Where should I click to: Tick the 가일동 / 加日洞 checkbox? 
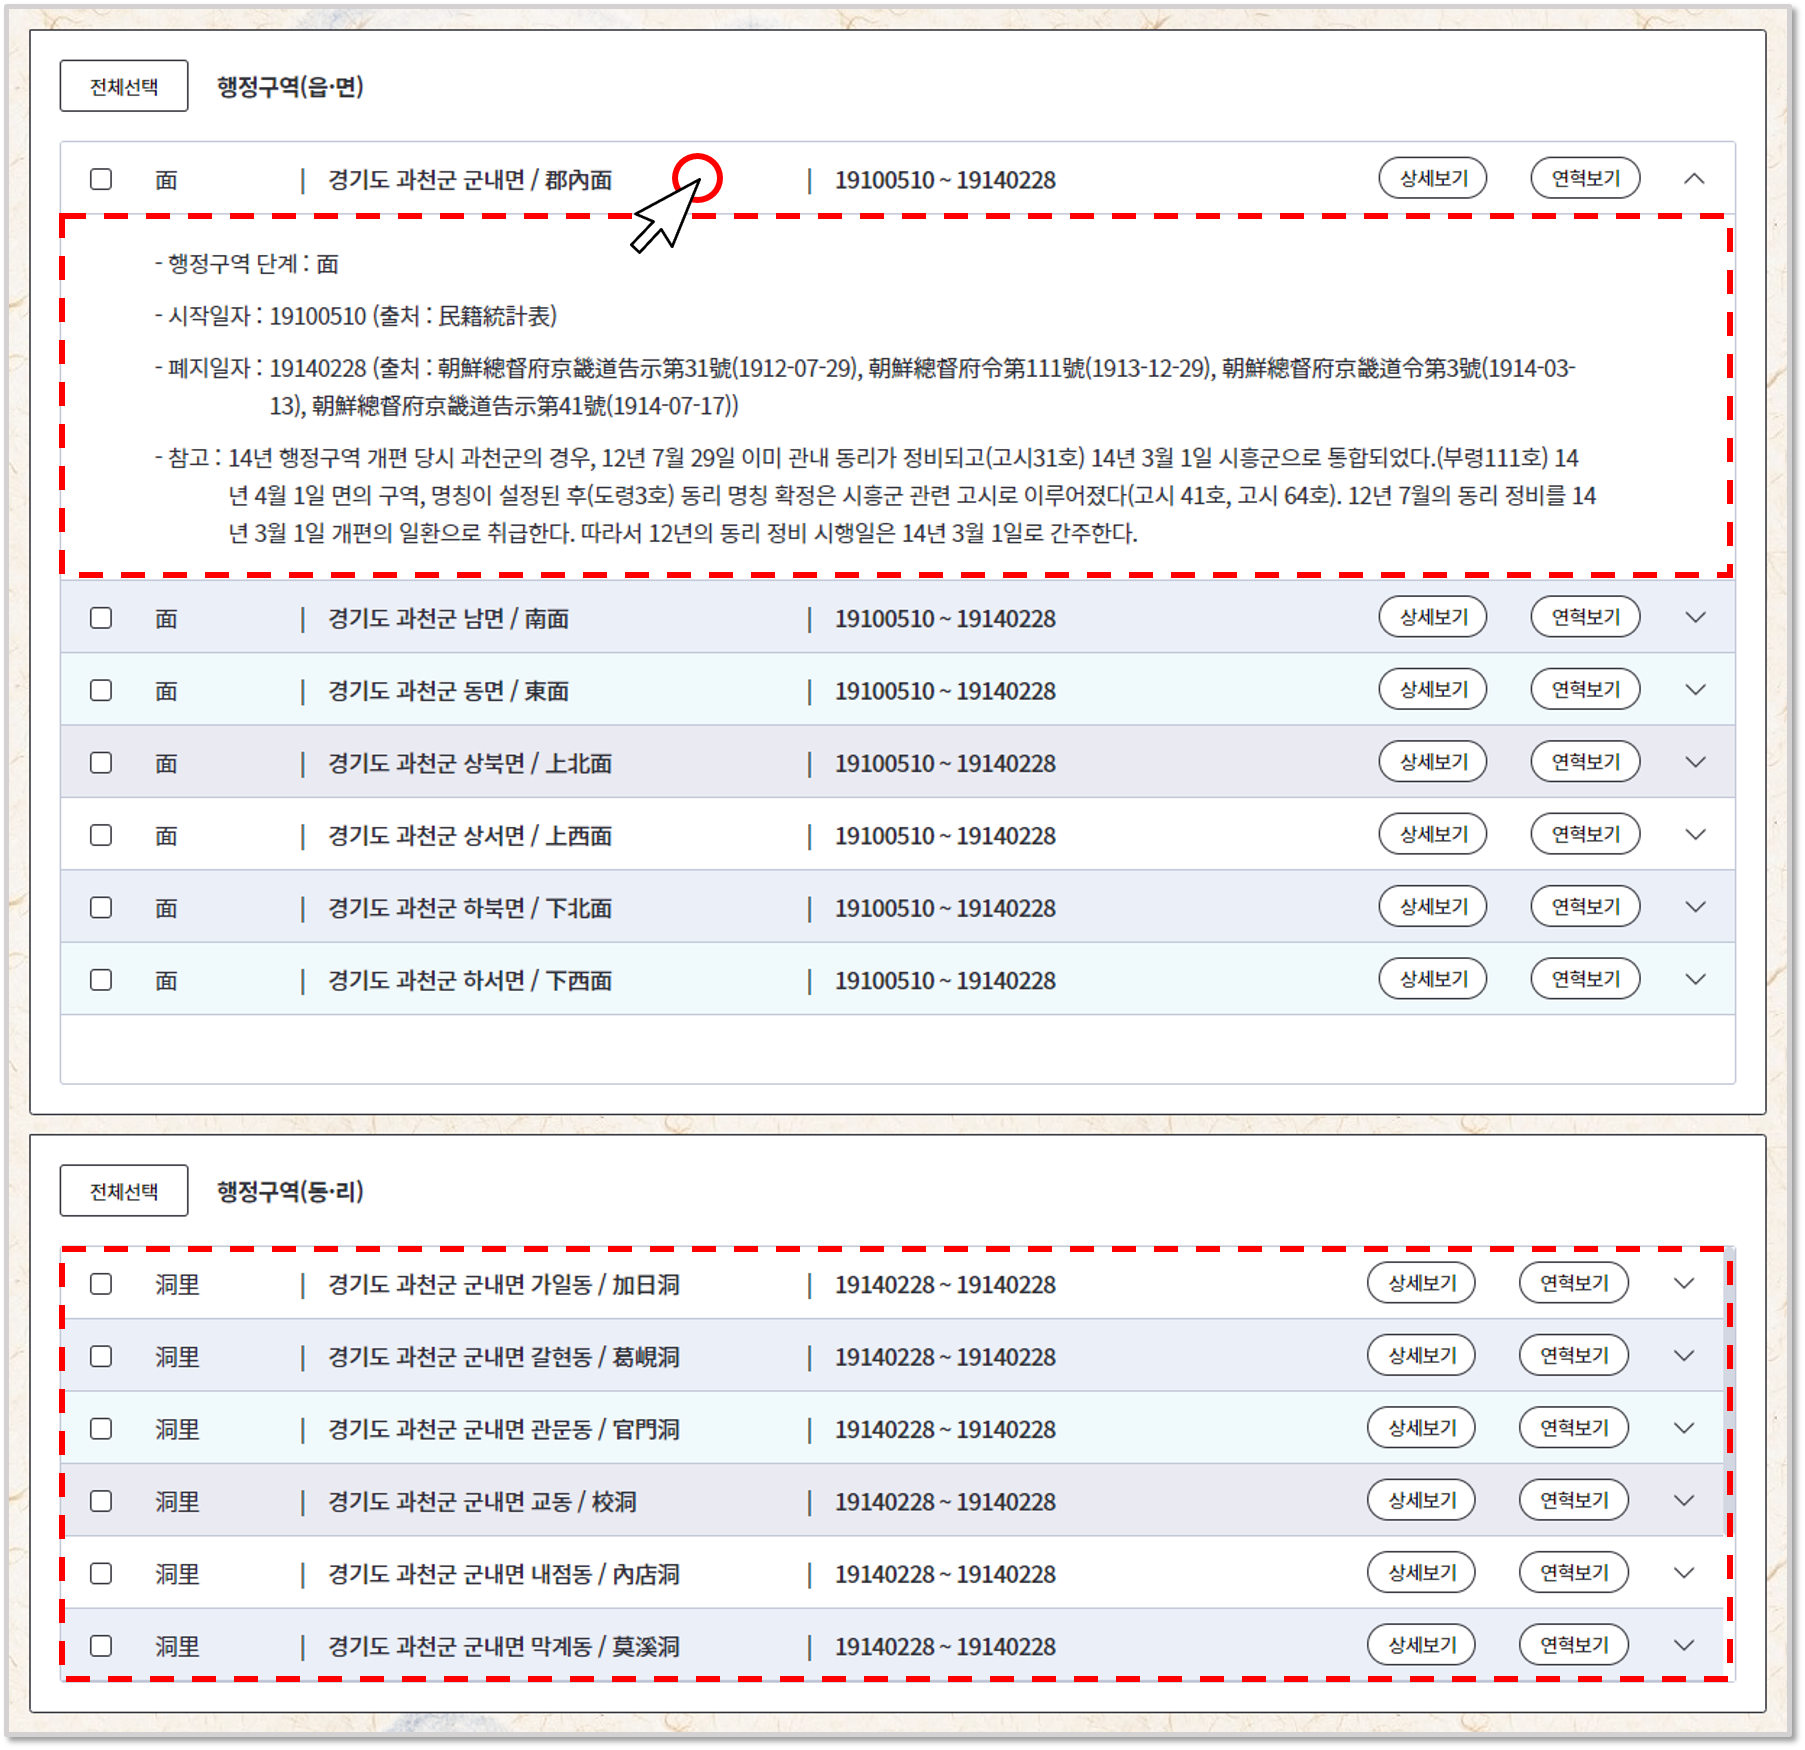point(101,1284)
